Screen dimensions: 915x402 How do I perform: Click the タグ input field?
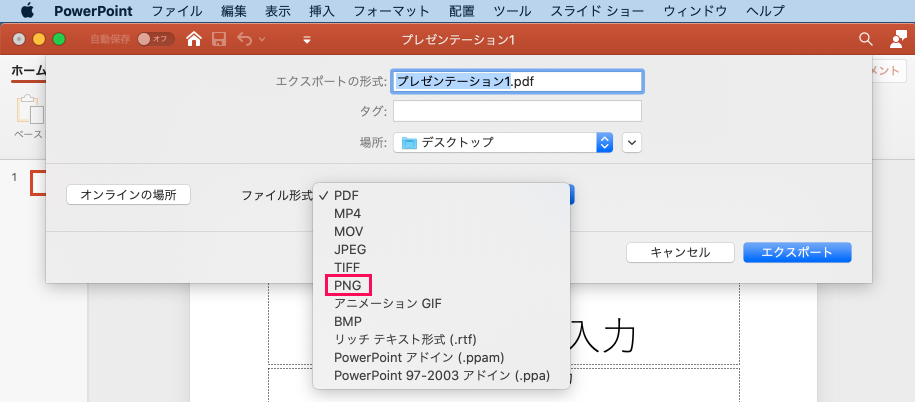coord(517,111)
